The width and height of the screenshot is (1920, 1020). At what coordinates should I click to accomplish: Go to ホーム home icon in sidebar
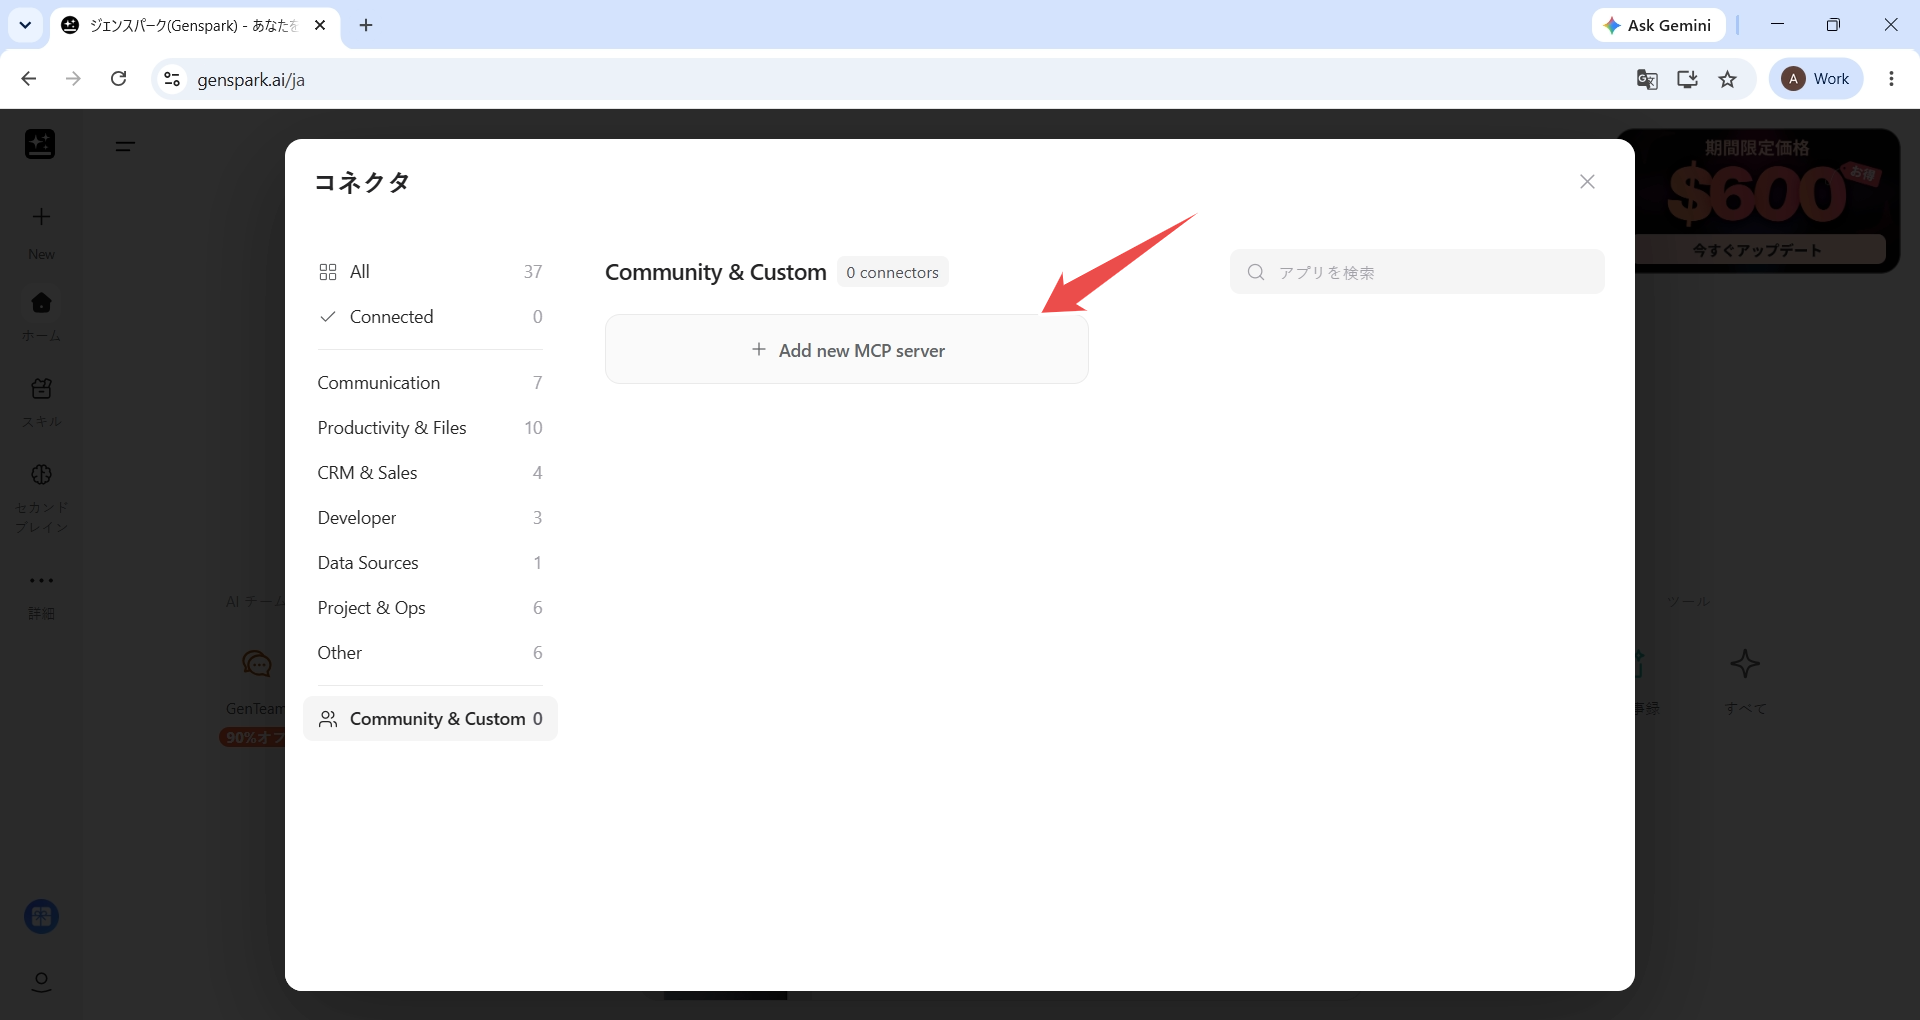tap(41, 302)
